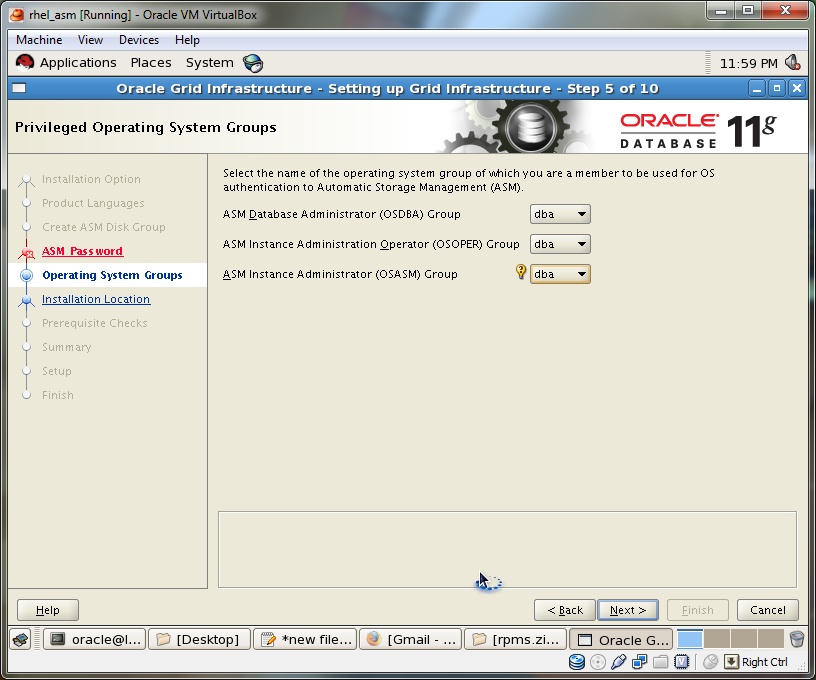Click the VirtualBox title bar icon
Screen dimensions: 816x680
coord(17,15)
